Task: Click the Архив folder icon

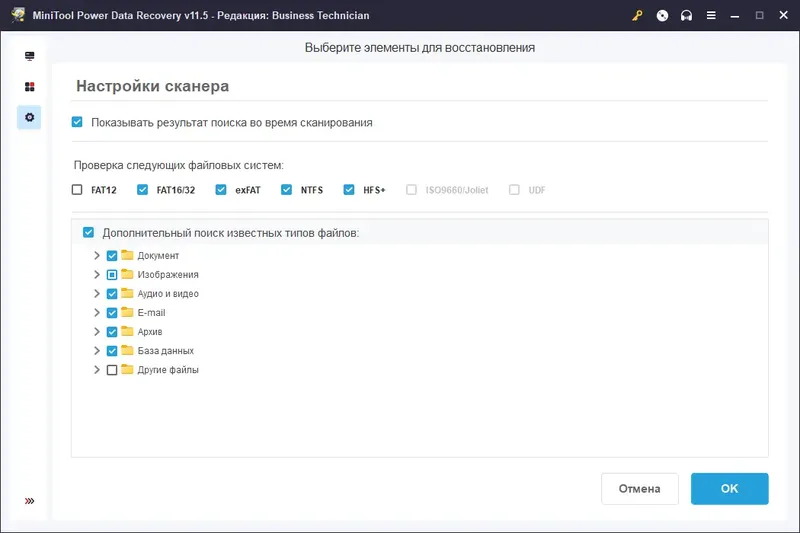Action: 127,331
